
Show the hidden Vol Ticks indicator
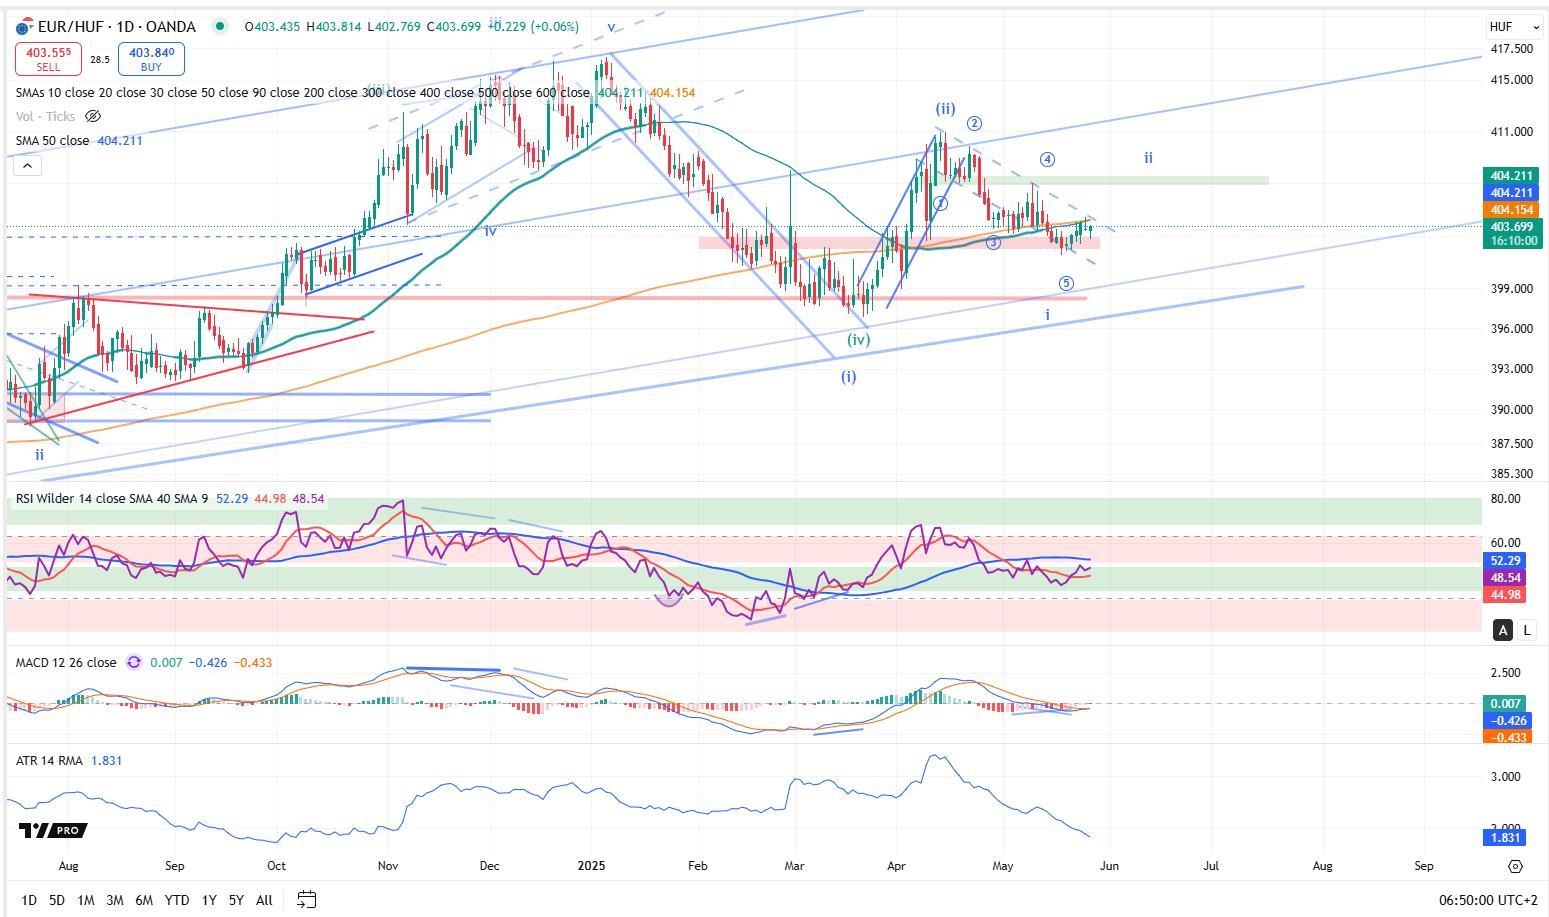93,116
